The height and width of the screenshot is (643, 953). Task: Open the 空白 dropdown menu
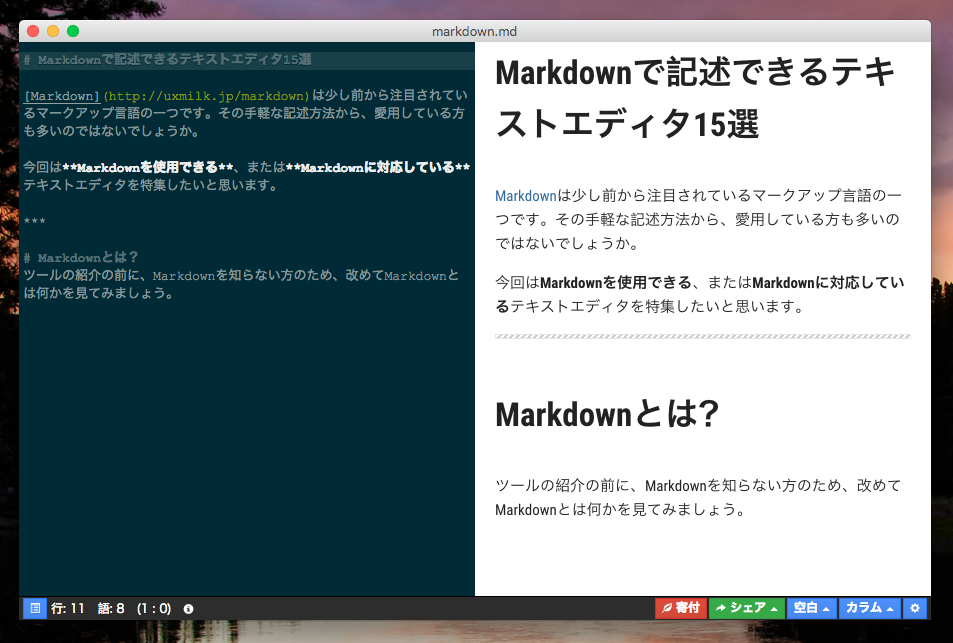(x=811, y=608)
